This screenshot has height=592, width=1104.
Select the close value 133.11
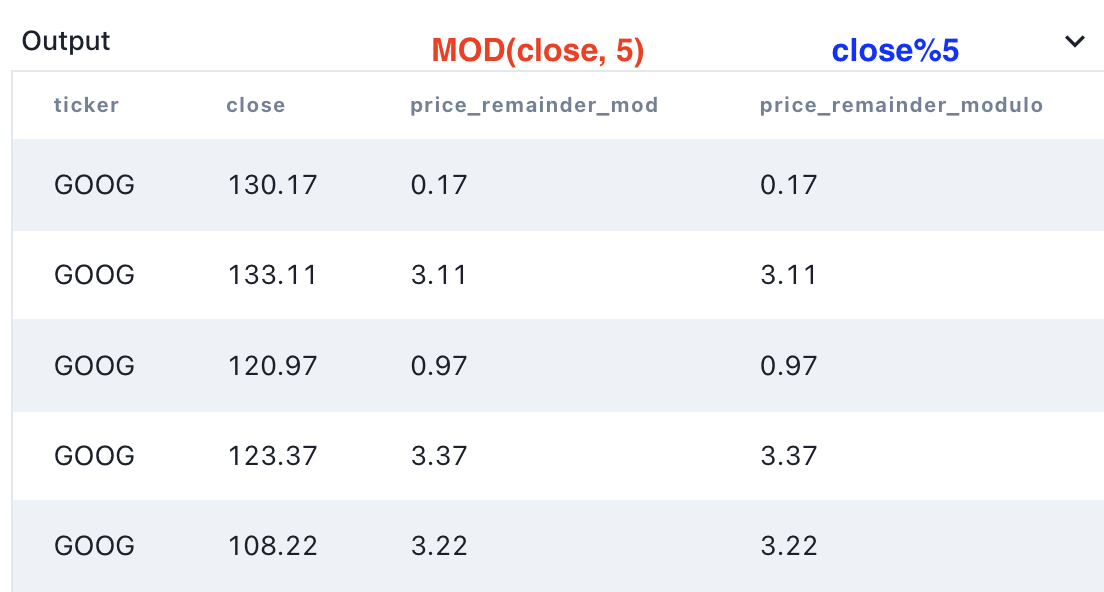point(272,275)
